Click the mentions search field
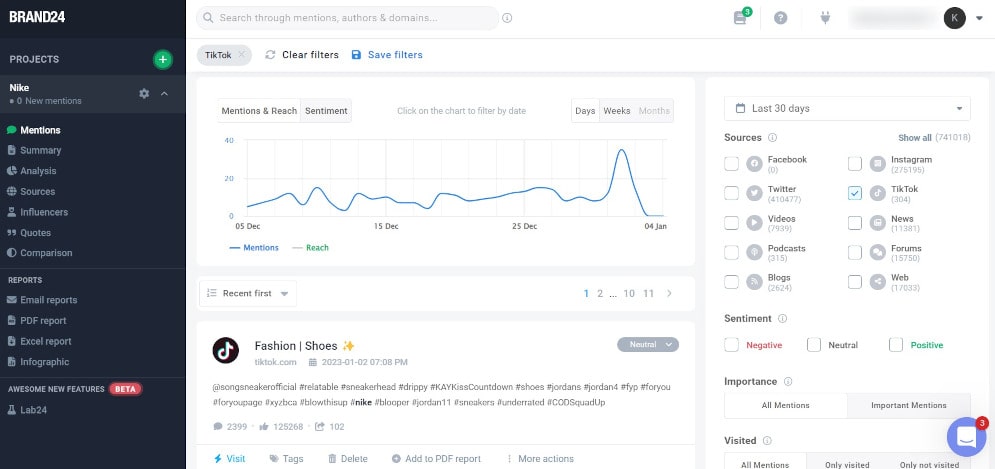The image size is (995, 469). point(350,18)
